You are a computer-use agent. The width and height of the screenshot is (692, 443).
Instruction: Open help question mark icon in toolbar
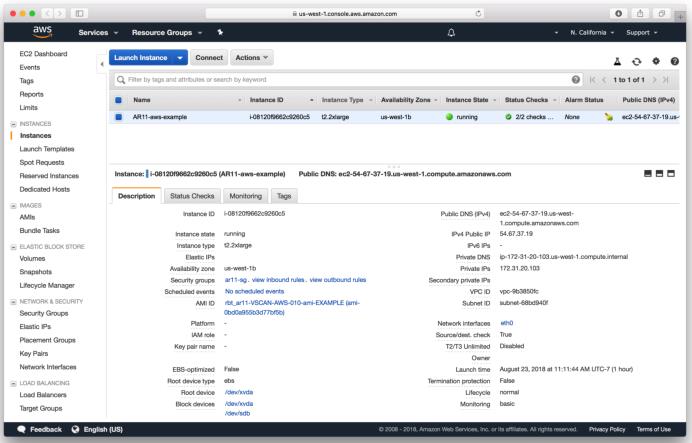[x=674, y=61]
